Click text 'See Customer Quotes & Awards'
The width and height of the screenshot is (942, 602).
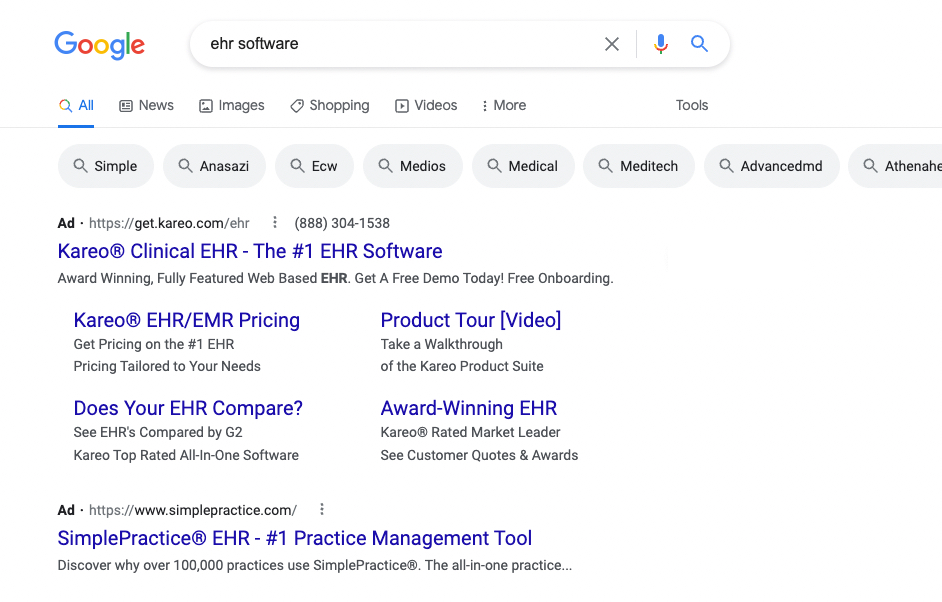tap(479, 455)
